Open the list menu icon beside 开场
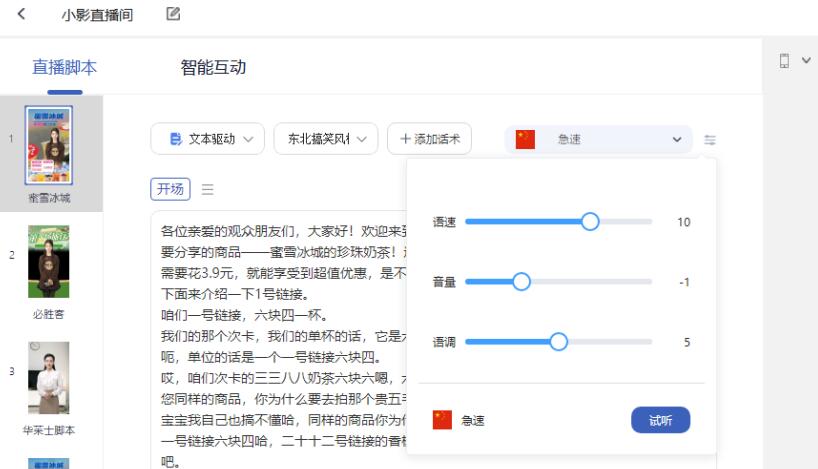 (x=208, y=189)
